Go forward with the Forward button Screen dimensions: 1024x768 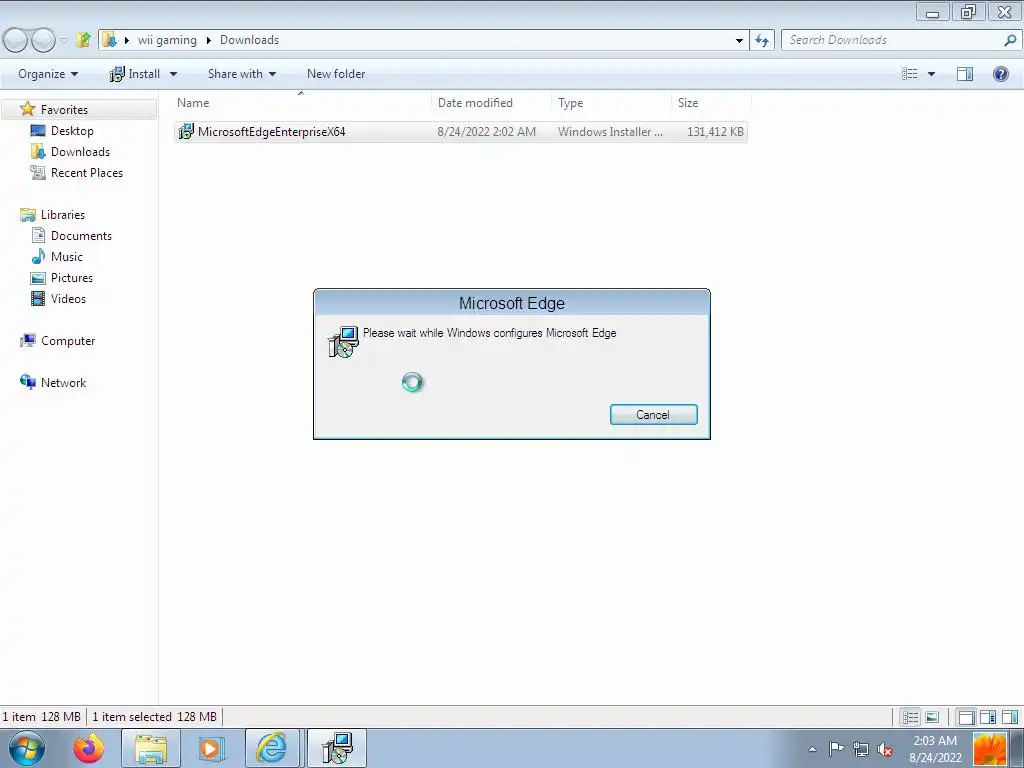(43, 40)
